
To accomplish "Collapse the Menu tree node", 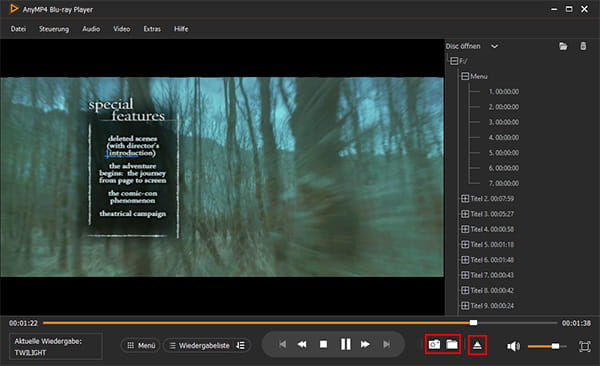I will [x=465, y=76].
